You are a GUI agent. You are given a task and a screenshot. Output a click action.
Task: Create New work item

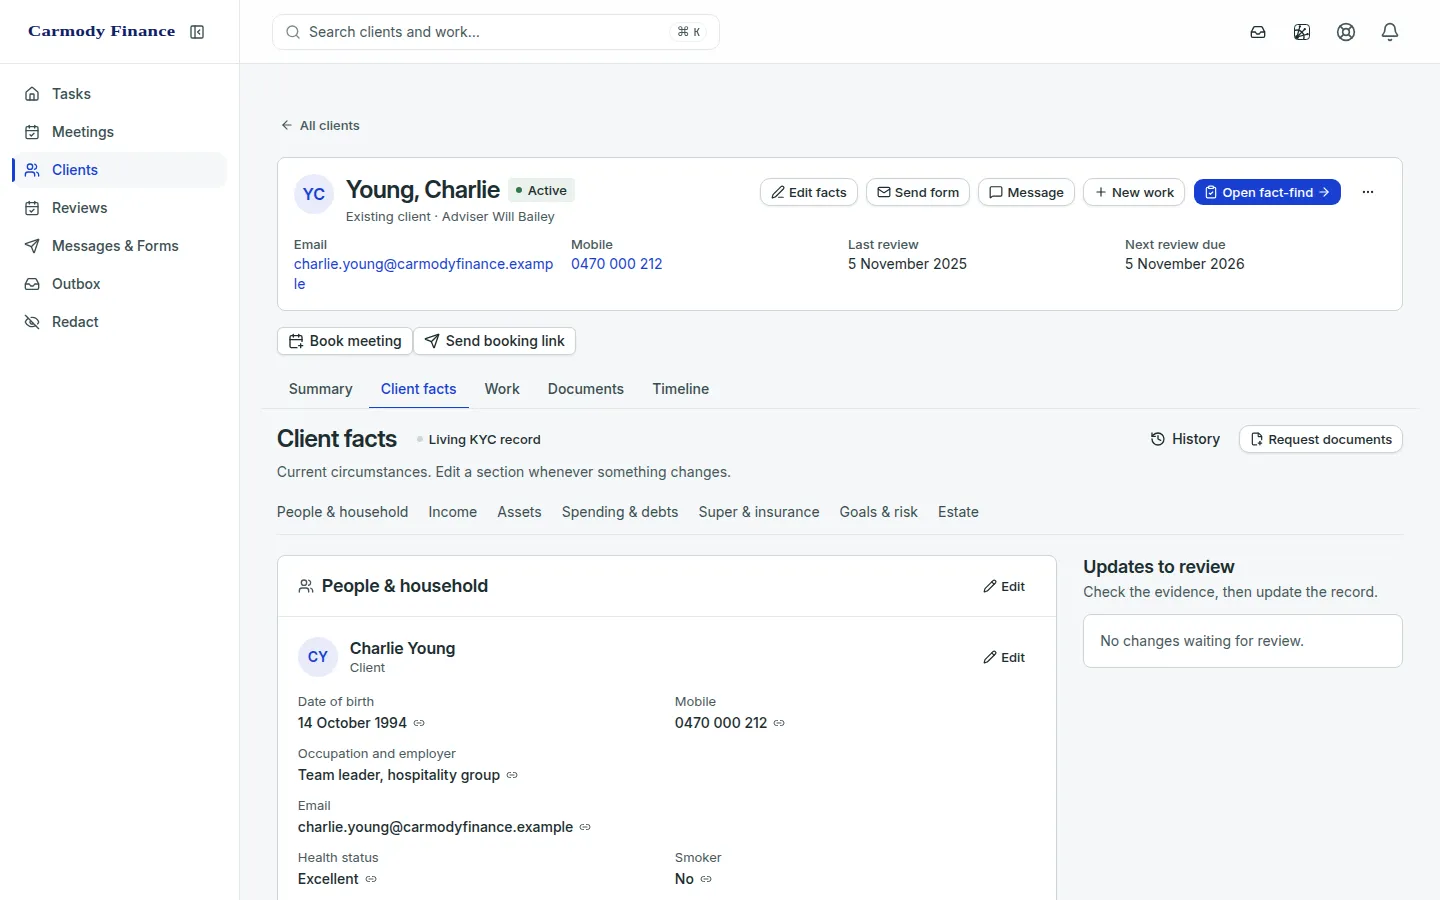point(1134,192)
